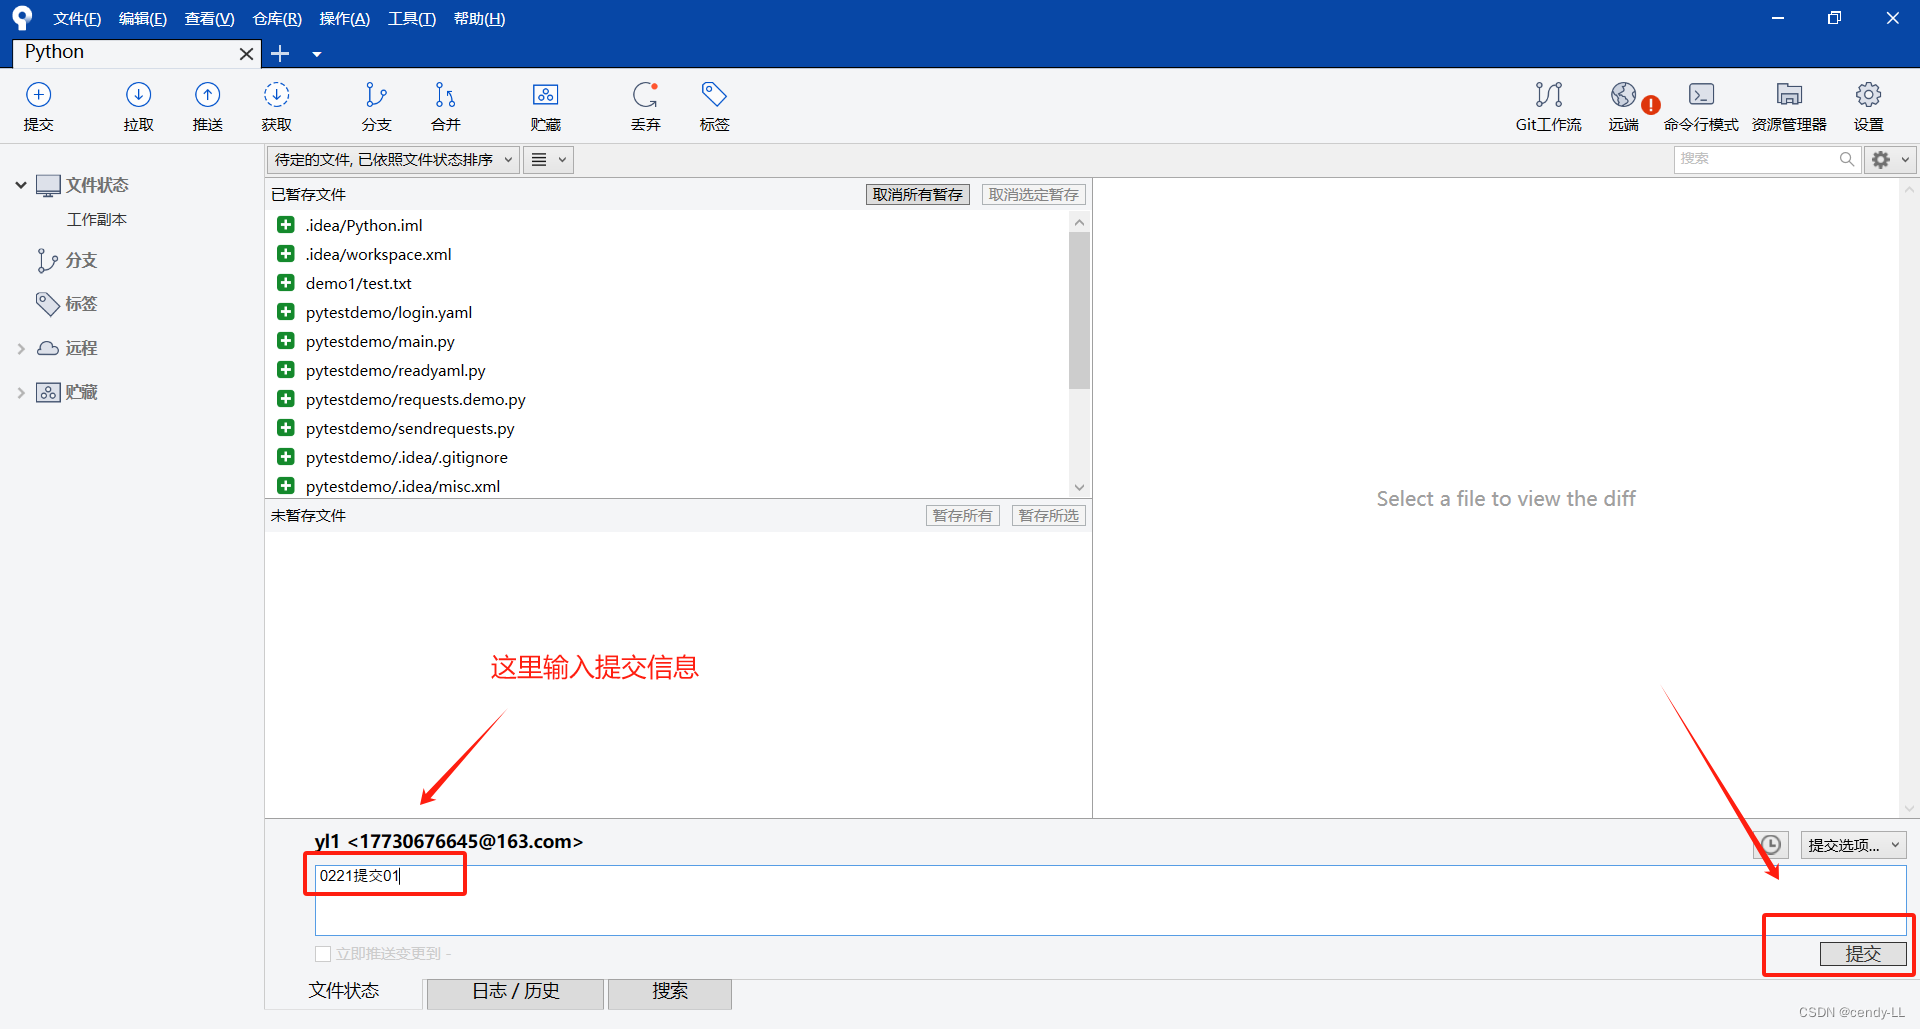Click staged icon of pytestdemo/main.py
Screen dimensions: 1920x1029
pos(286,341)
